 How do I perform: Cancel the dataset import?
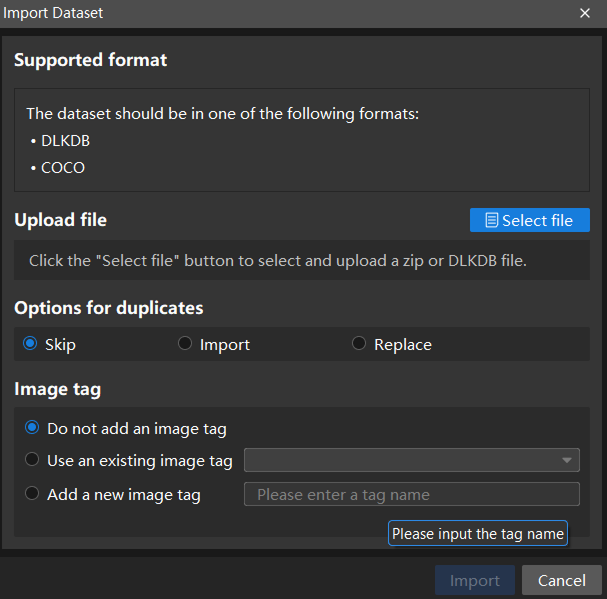pyautogui.click(x=562, y=581)
